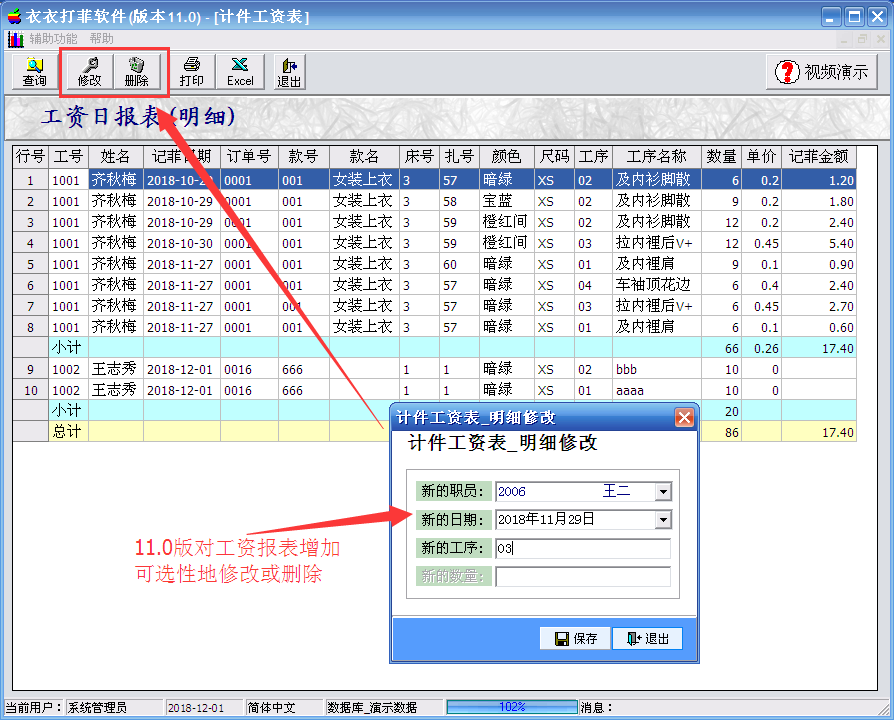Viewport: 894px width, 720px height.
Task: Click the 退出 button in the dialog
Action: click(646, 639)
